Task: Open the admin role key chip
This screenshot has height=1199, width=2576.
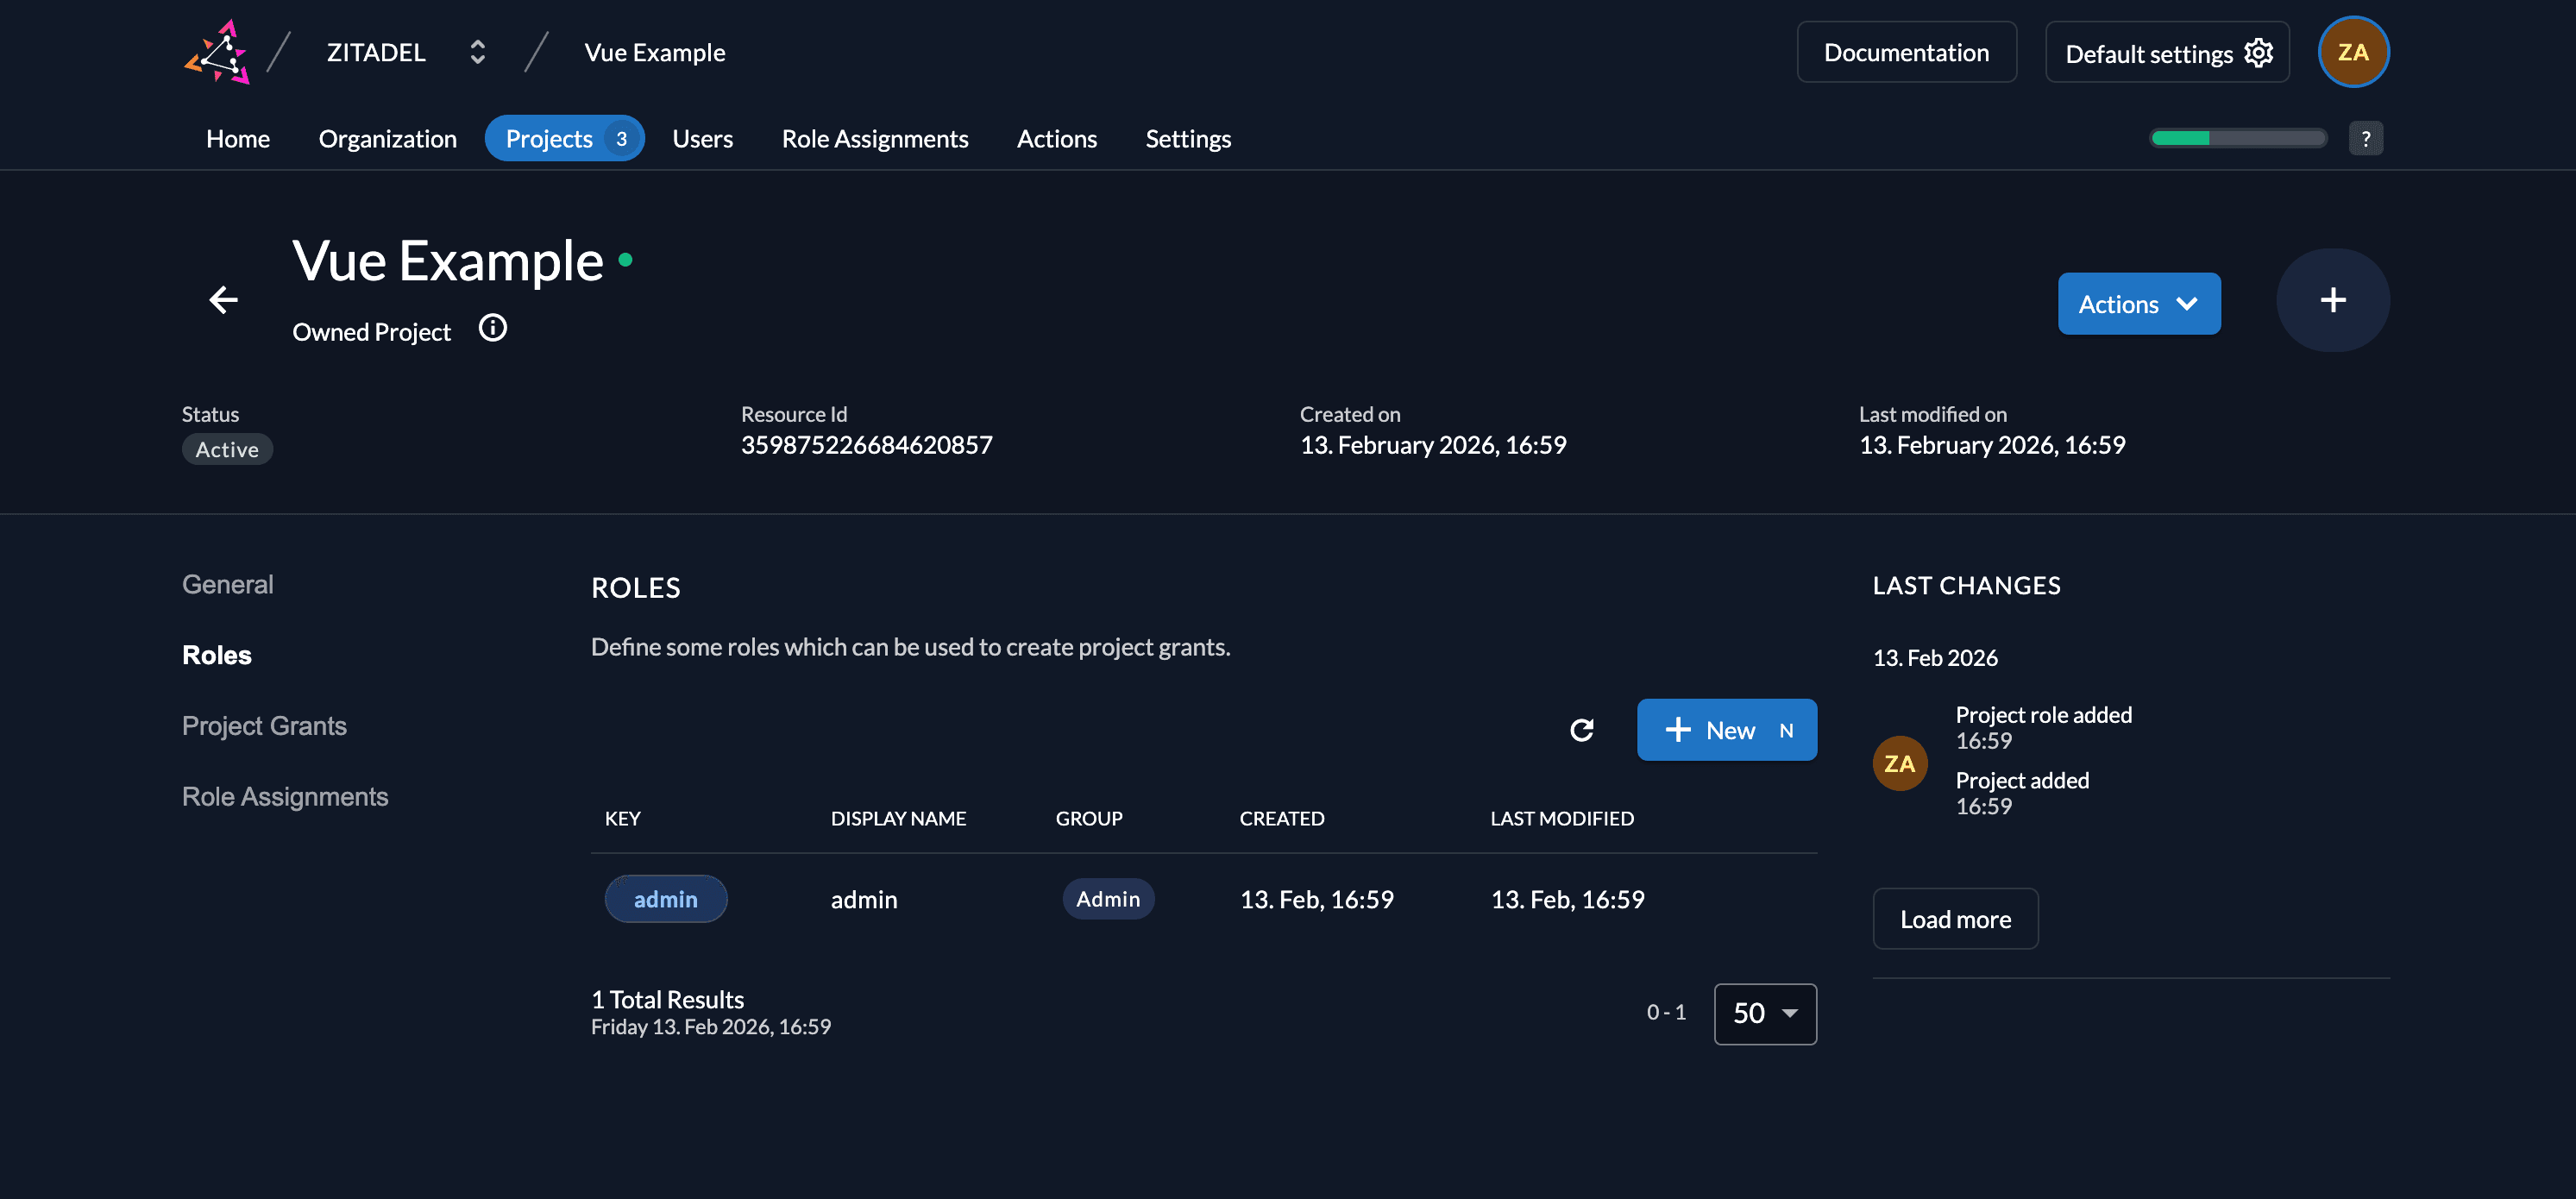Action: click(x=665, y=899)
